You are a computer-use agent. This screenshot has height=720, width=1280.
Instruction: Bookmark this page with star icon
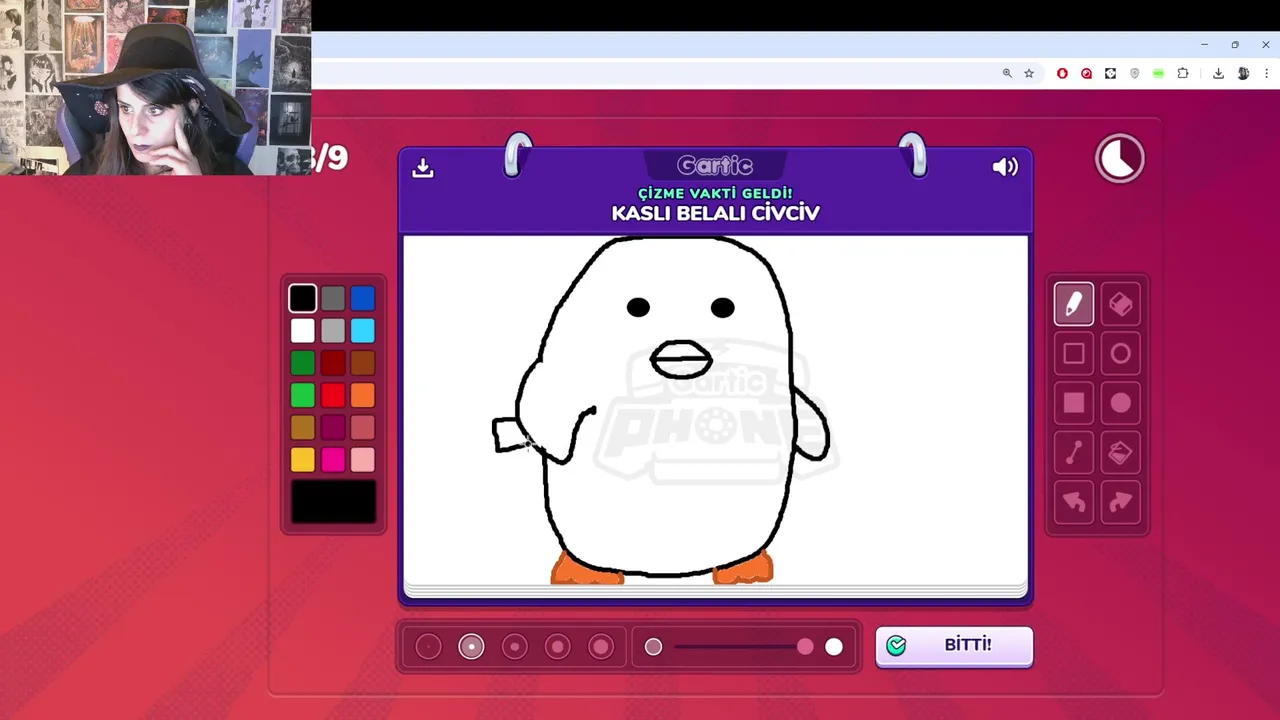click(x=1029, y=73)
